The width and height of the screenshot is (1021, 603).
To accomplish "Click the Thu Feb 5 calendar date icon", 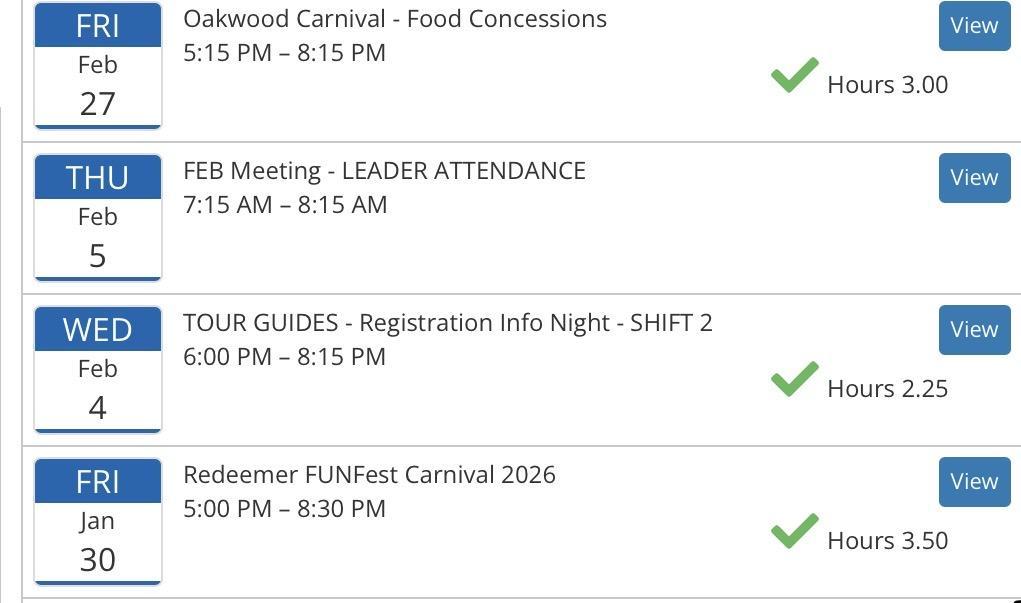I will click(x=98, y=218).
